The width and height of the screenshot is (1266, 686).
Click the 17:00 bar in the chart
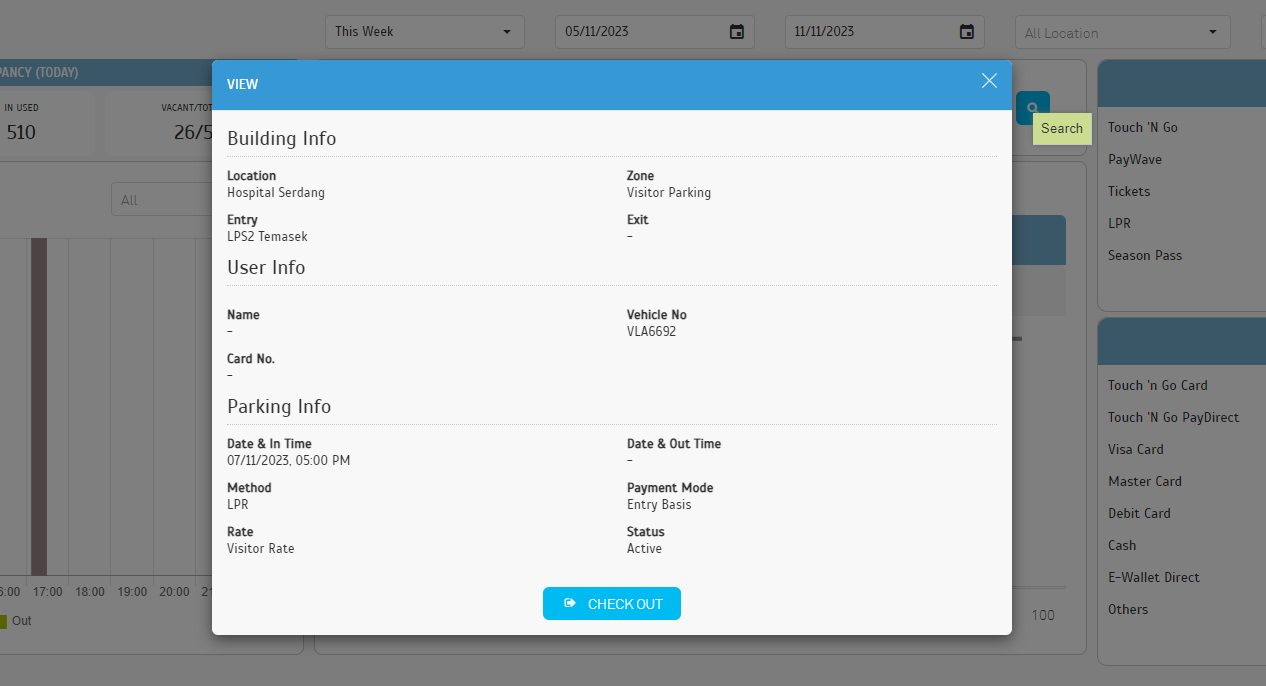pos(39,406)
